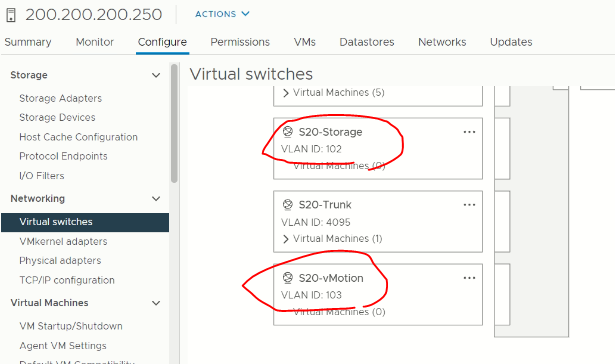Click the S20-Storage port group network icon

287,132
